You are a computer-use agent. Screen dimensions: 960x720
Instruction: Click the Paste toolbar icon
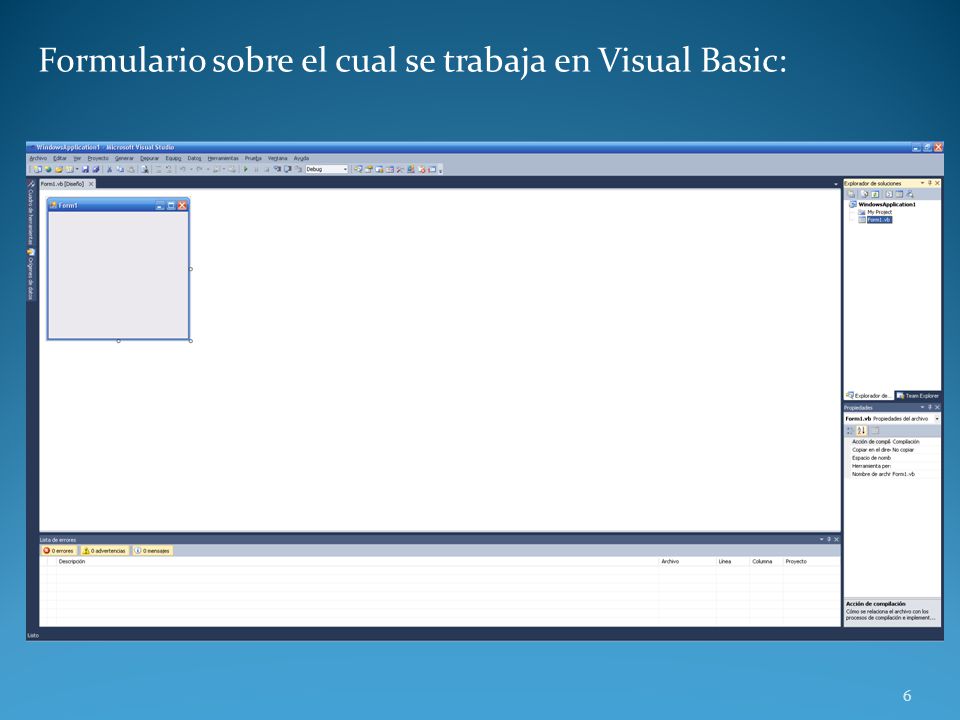[x=130, y=169]
